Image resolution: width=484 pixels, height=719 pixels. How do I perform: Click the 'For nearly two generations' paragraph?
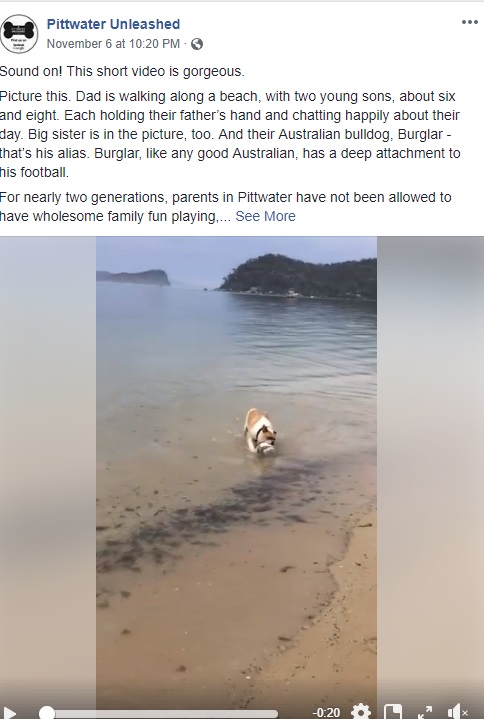[226, 207]
